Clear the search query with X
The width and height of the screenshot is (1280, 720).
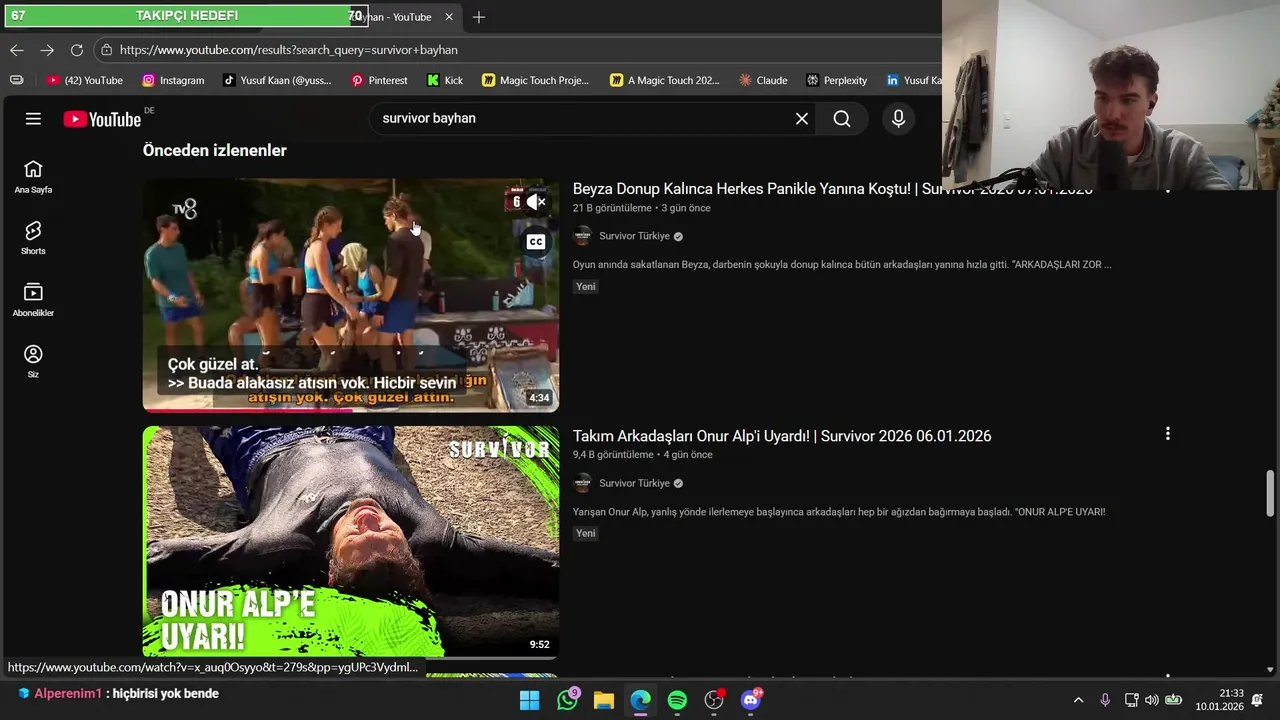coord(802,119)
